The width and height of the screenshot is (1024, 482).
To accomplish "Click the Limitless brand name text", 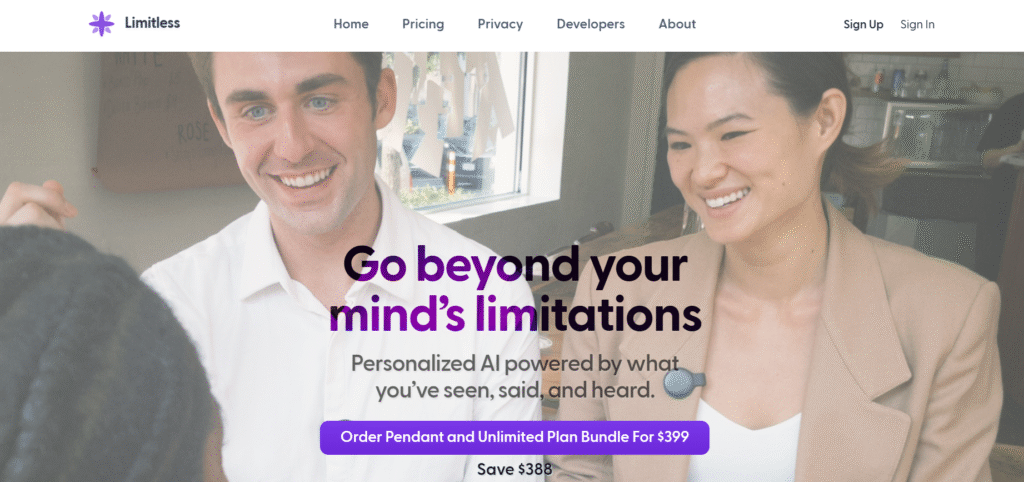I will click(x=152, y=24).
